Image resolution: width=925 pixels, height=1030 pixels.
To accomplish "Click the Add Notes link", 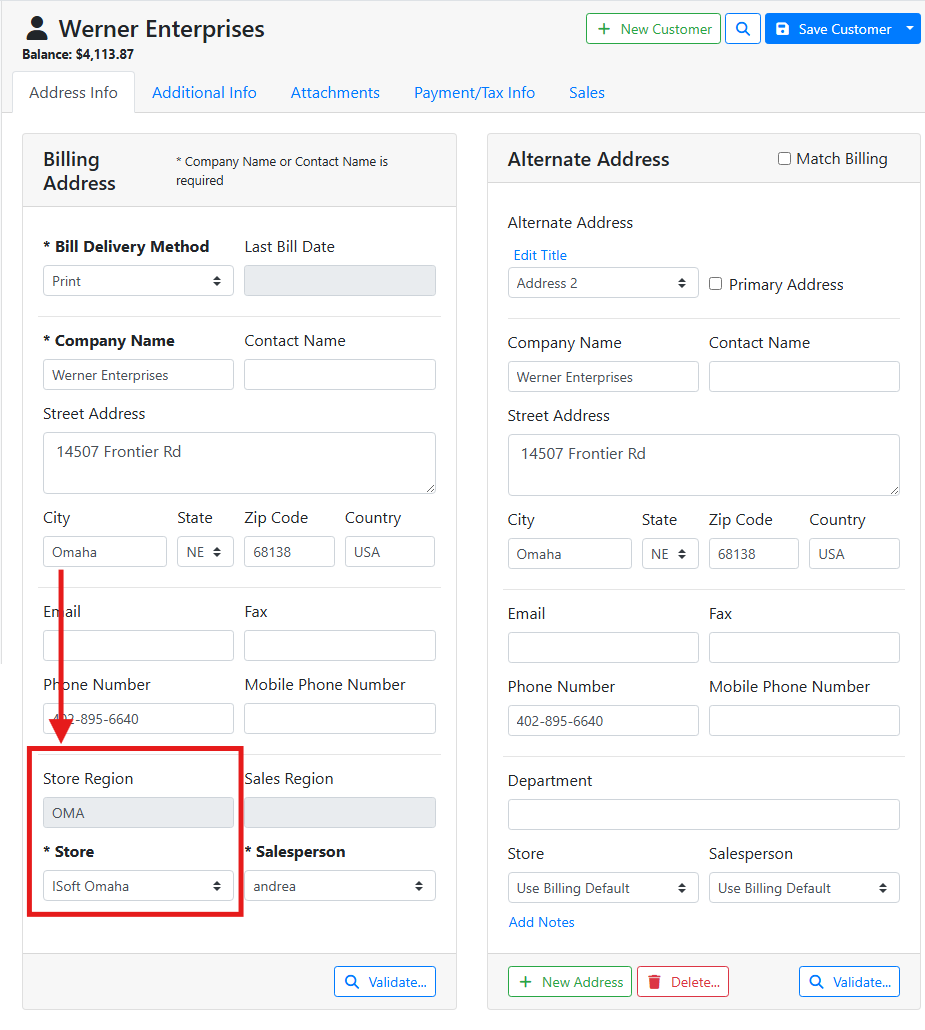I will pyautogui.click(x=541, y=922).
